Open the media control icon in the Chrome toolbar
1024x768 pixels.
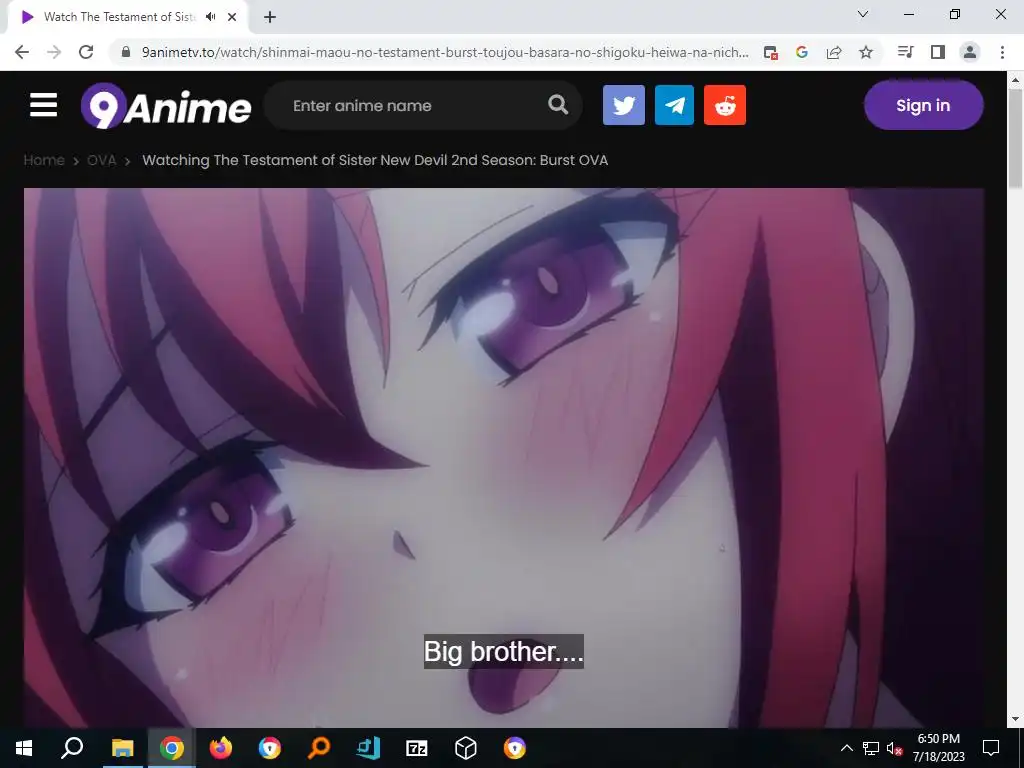[x=905, y=52]
